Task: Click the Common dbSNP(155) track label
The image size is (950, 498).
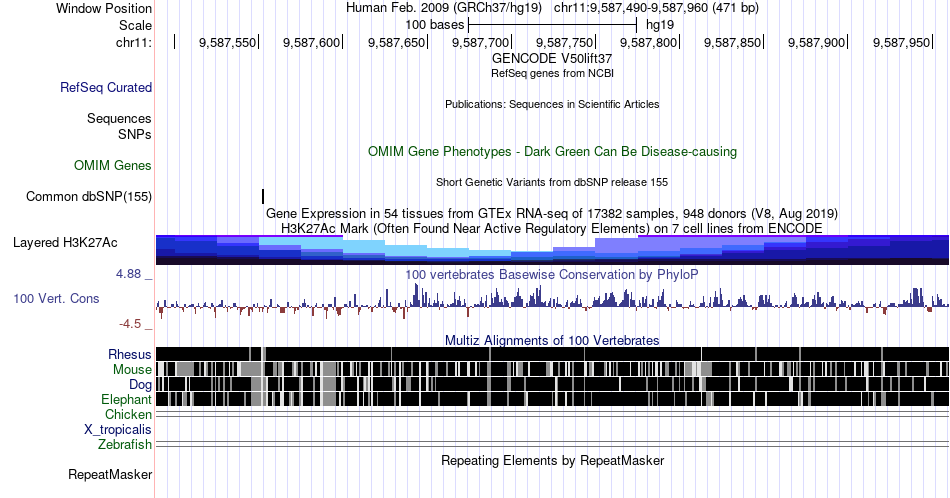Action: pos(89,196)
